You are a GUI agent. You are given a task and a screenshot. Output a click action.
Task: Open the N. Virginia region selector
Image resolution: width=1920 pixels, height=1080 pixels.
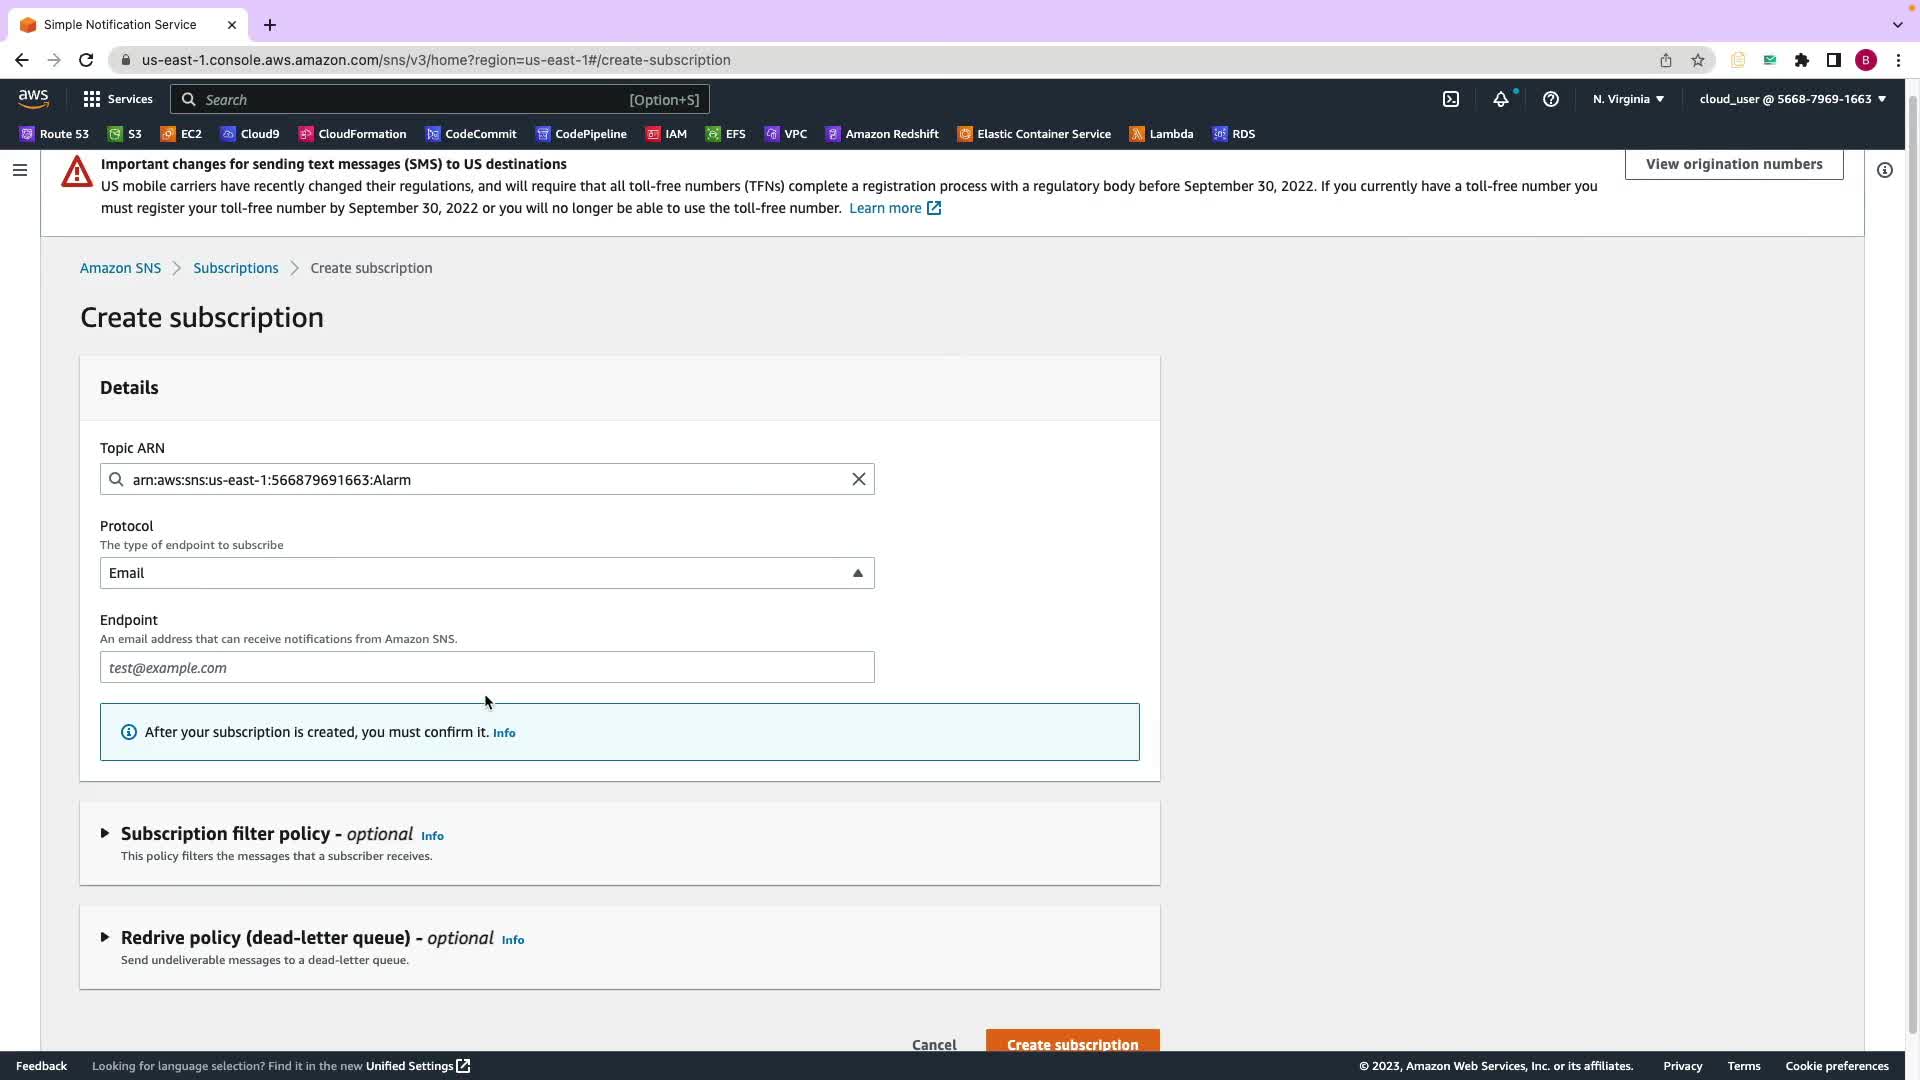pyautogui.click(x=1628, y=99)
